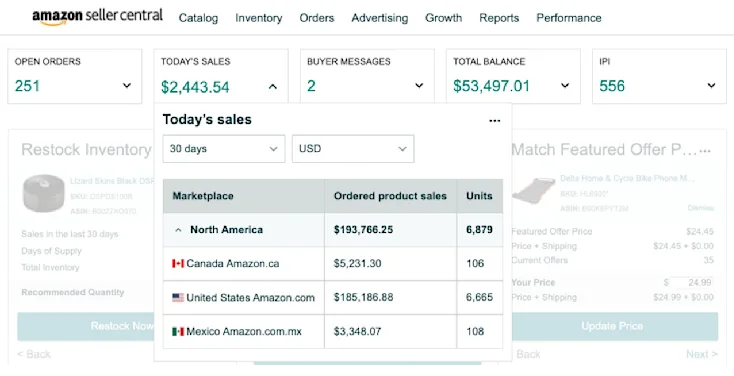The height and width of the screenshot is (376, 734).
Task: Open the 30 days period dropdown
Action: coord(224,149)
